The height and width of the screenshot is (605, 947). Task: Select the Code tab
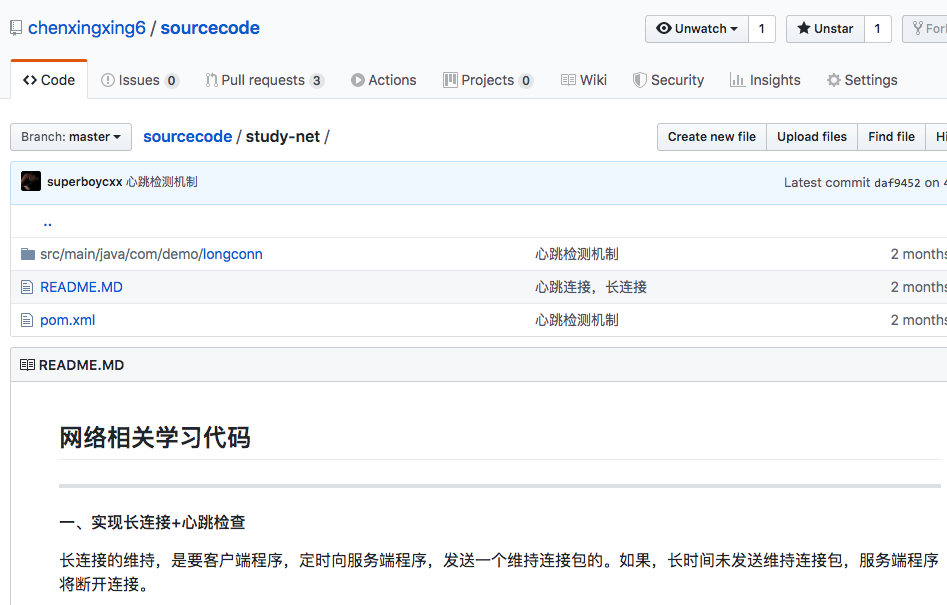[49, 80]
